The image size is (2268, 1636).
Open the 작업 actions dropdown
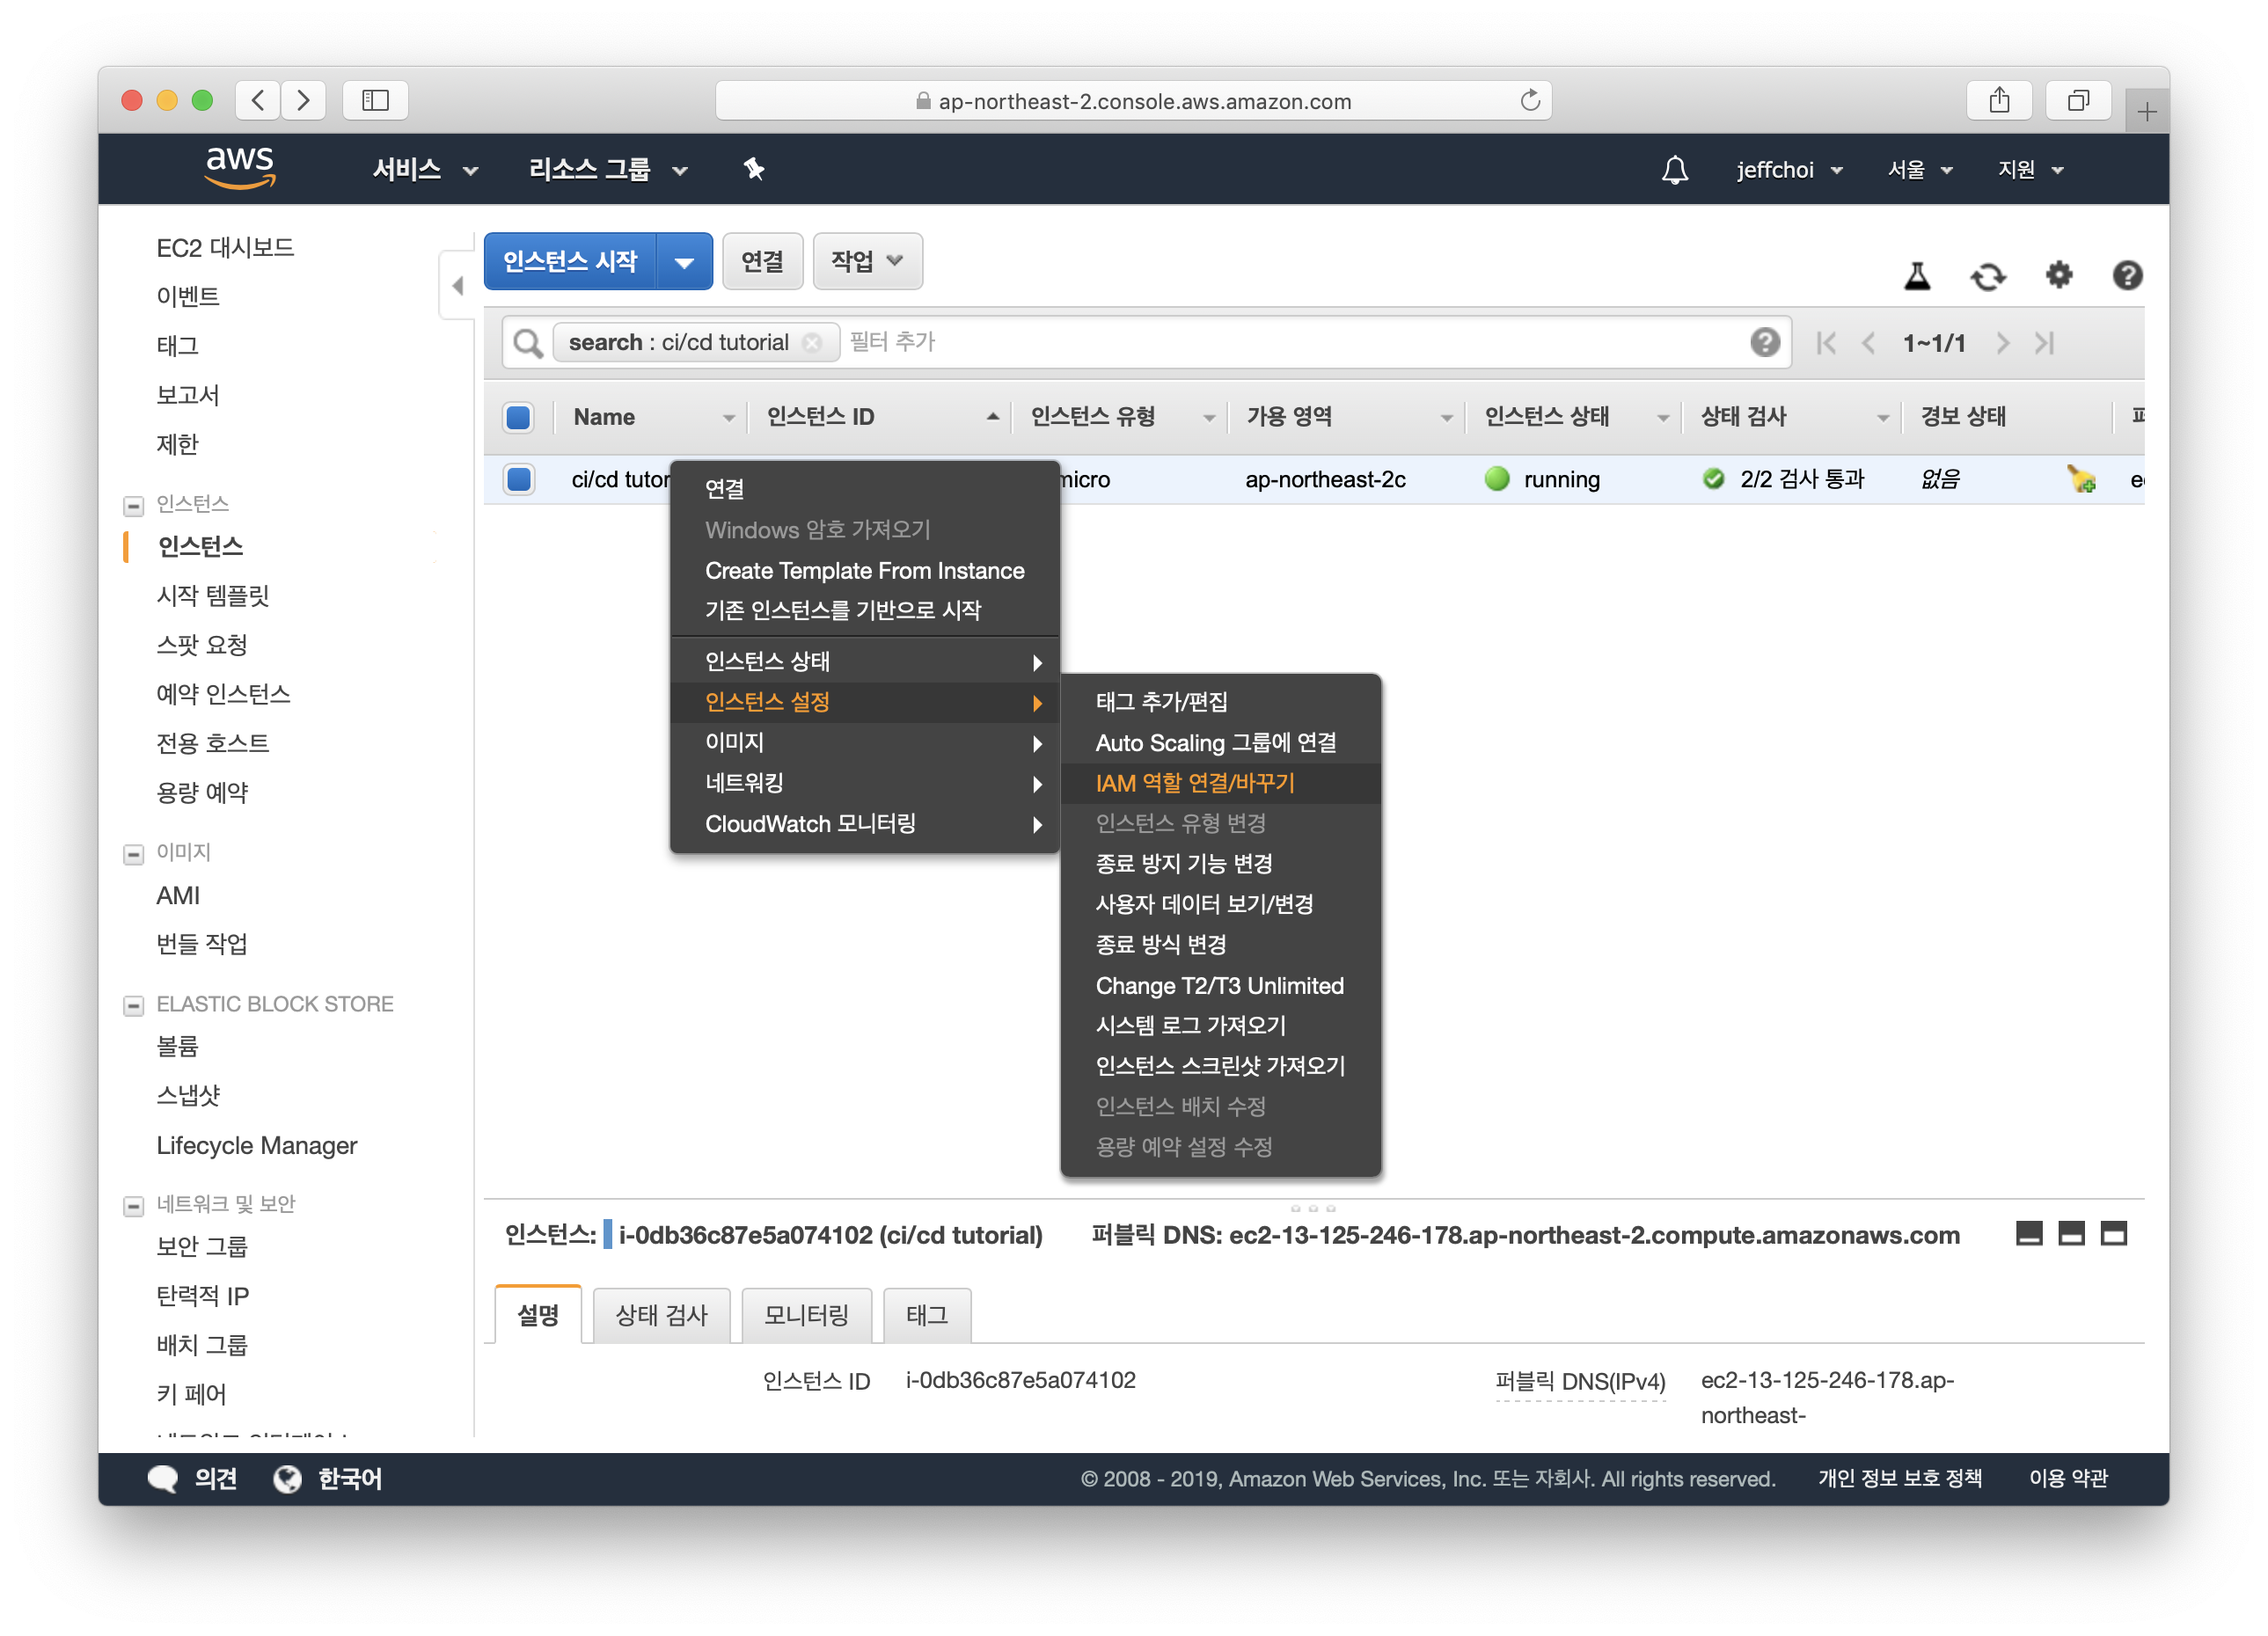[867, 262]
